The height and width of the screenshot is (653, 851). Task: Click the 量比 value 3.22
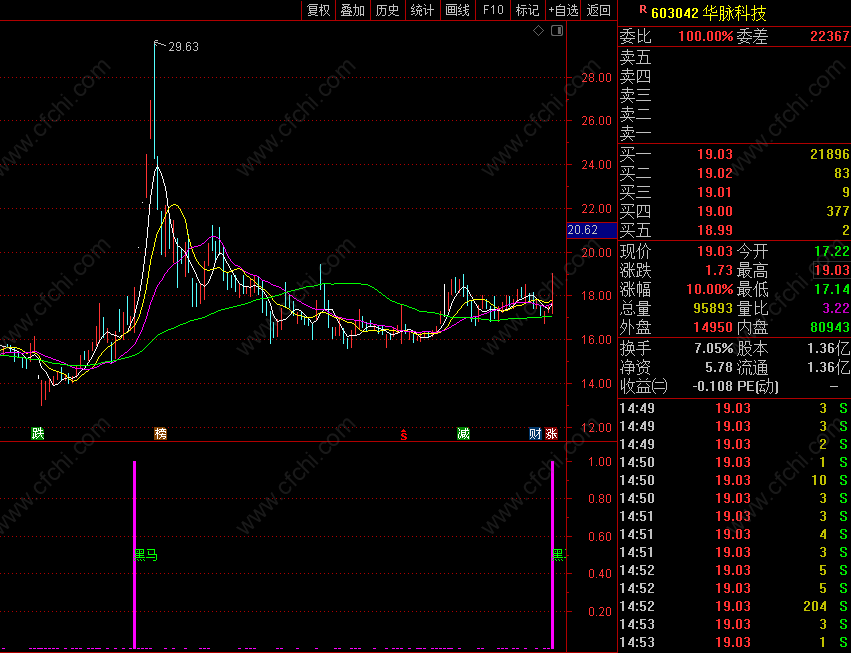pos(836,308)
